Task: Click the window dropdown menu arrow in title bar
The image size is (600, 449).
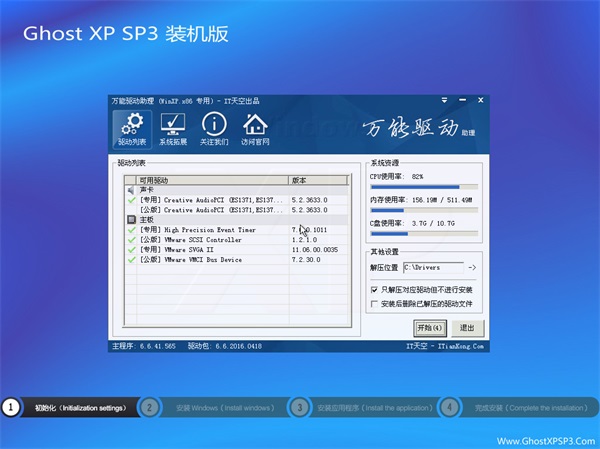Action: point(443,102)
